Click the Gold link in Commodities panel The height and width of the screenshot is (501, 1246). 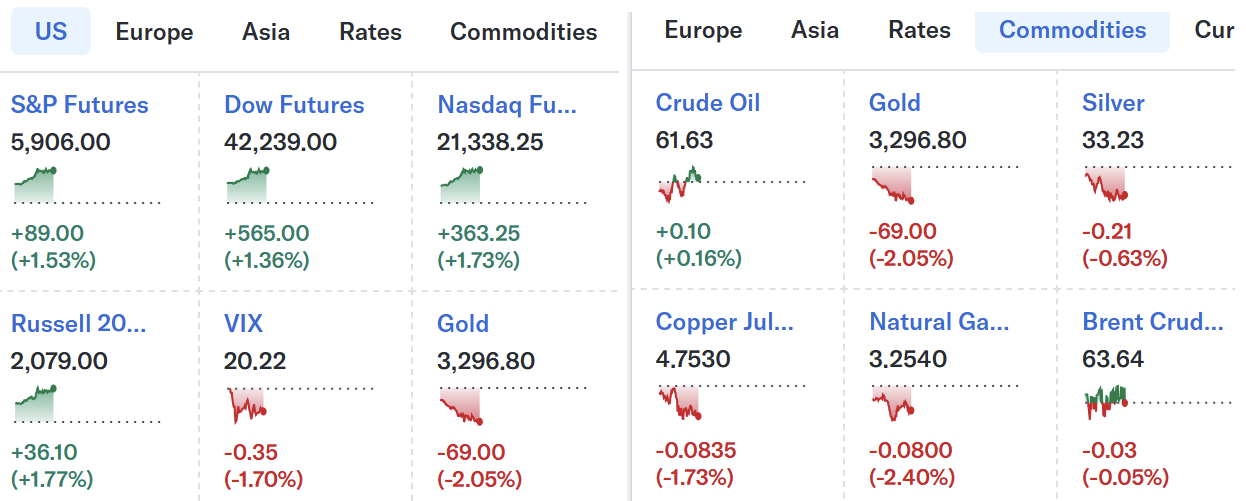click(x=895, y=103)
